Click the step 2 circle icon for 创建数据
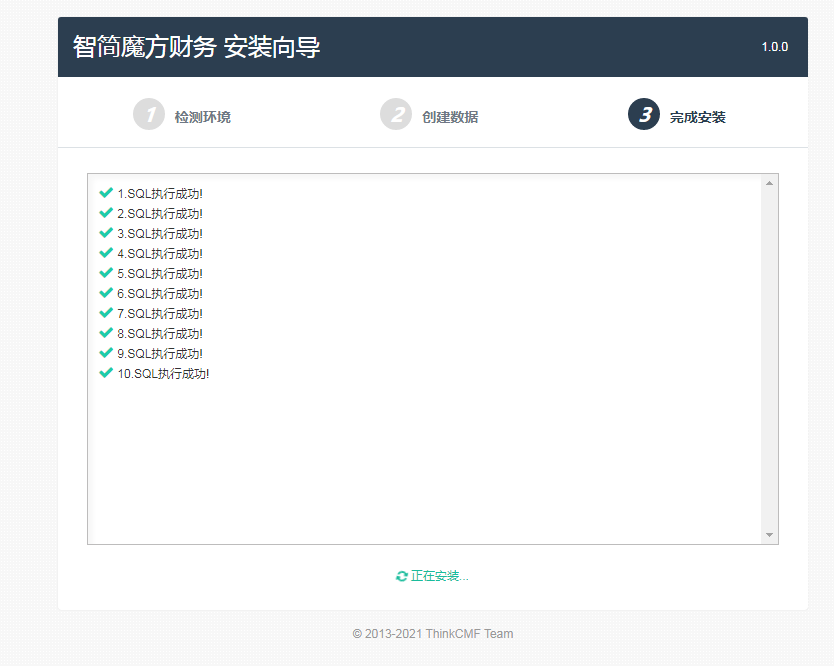 (x=394, y=114)
